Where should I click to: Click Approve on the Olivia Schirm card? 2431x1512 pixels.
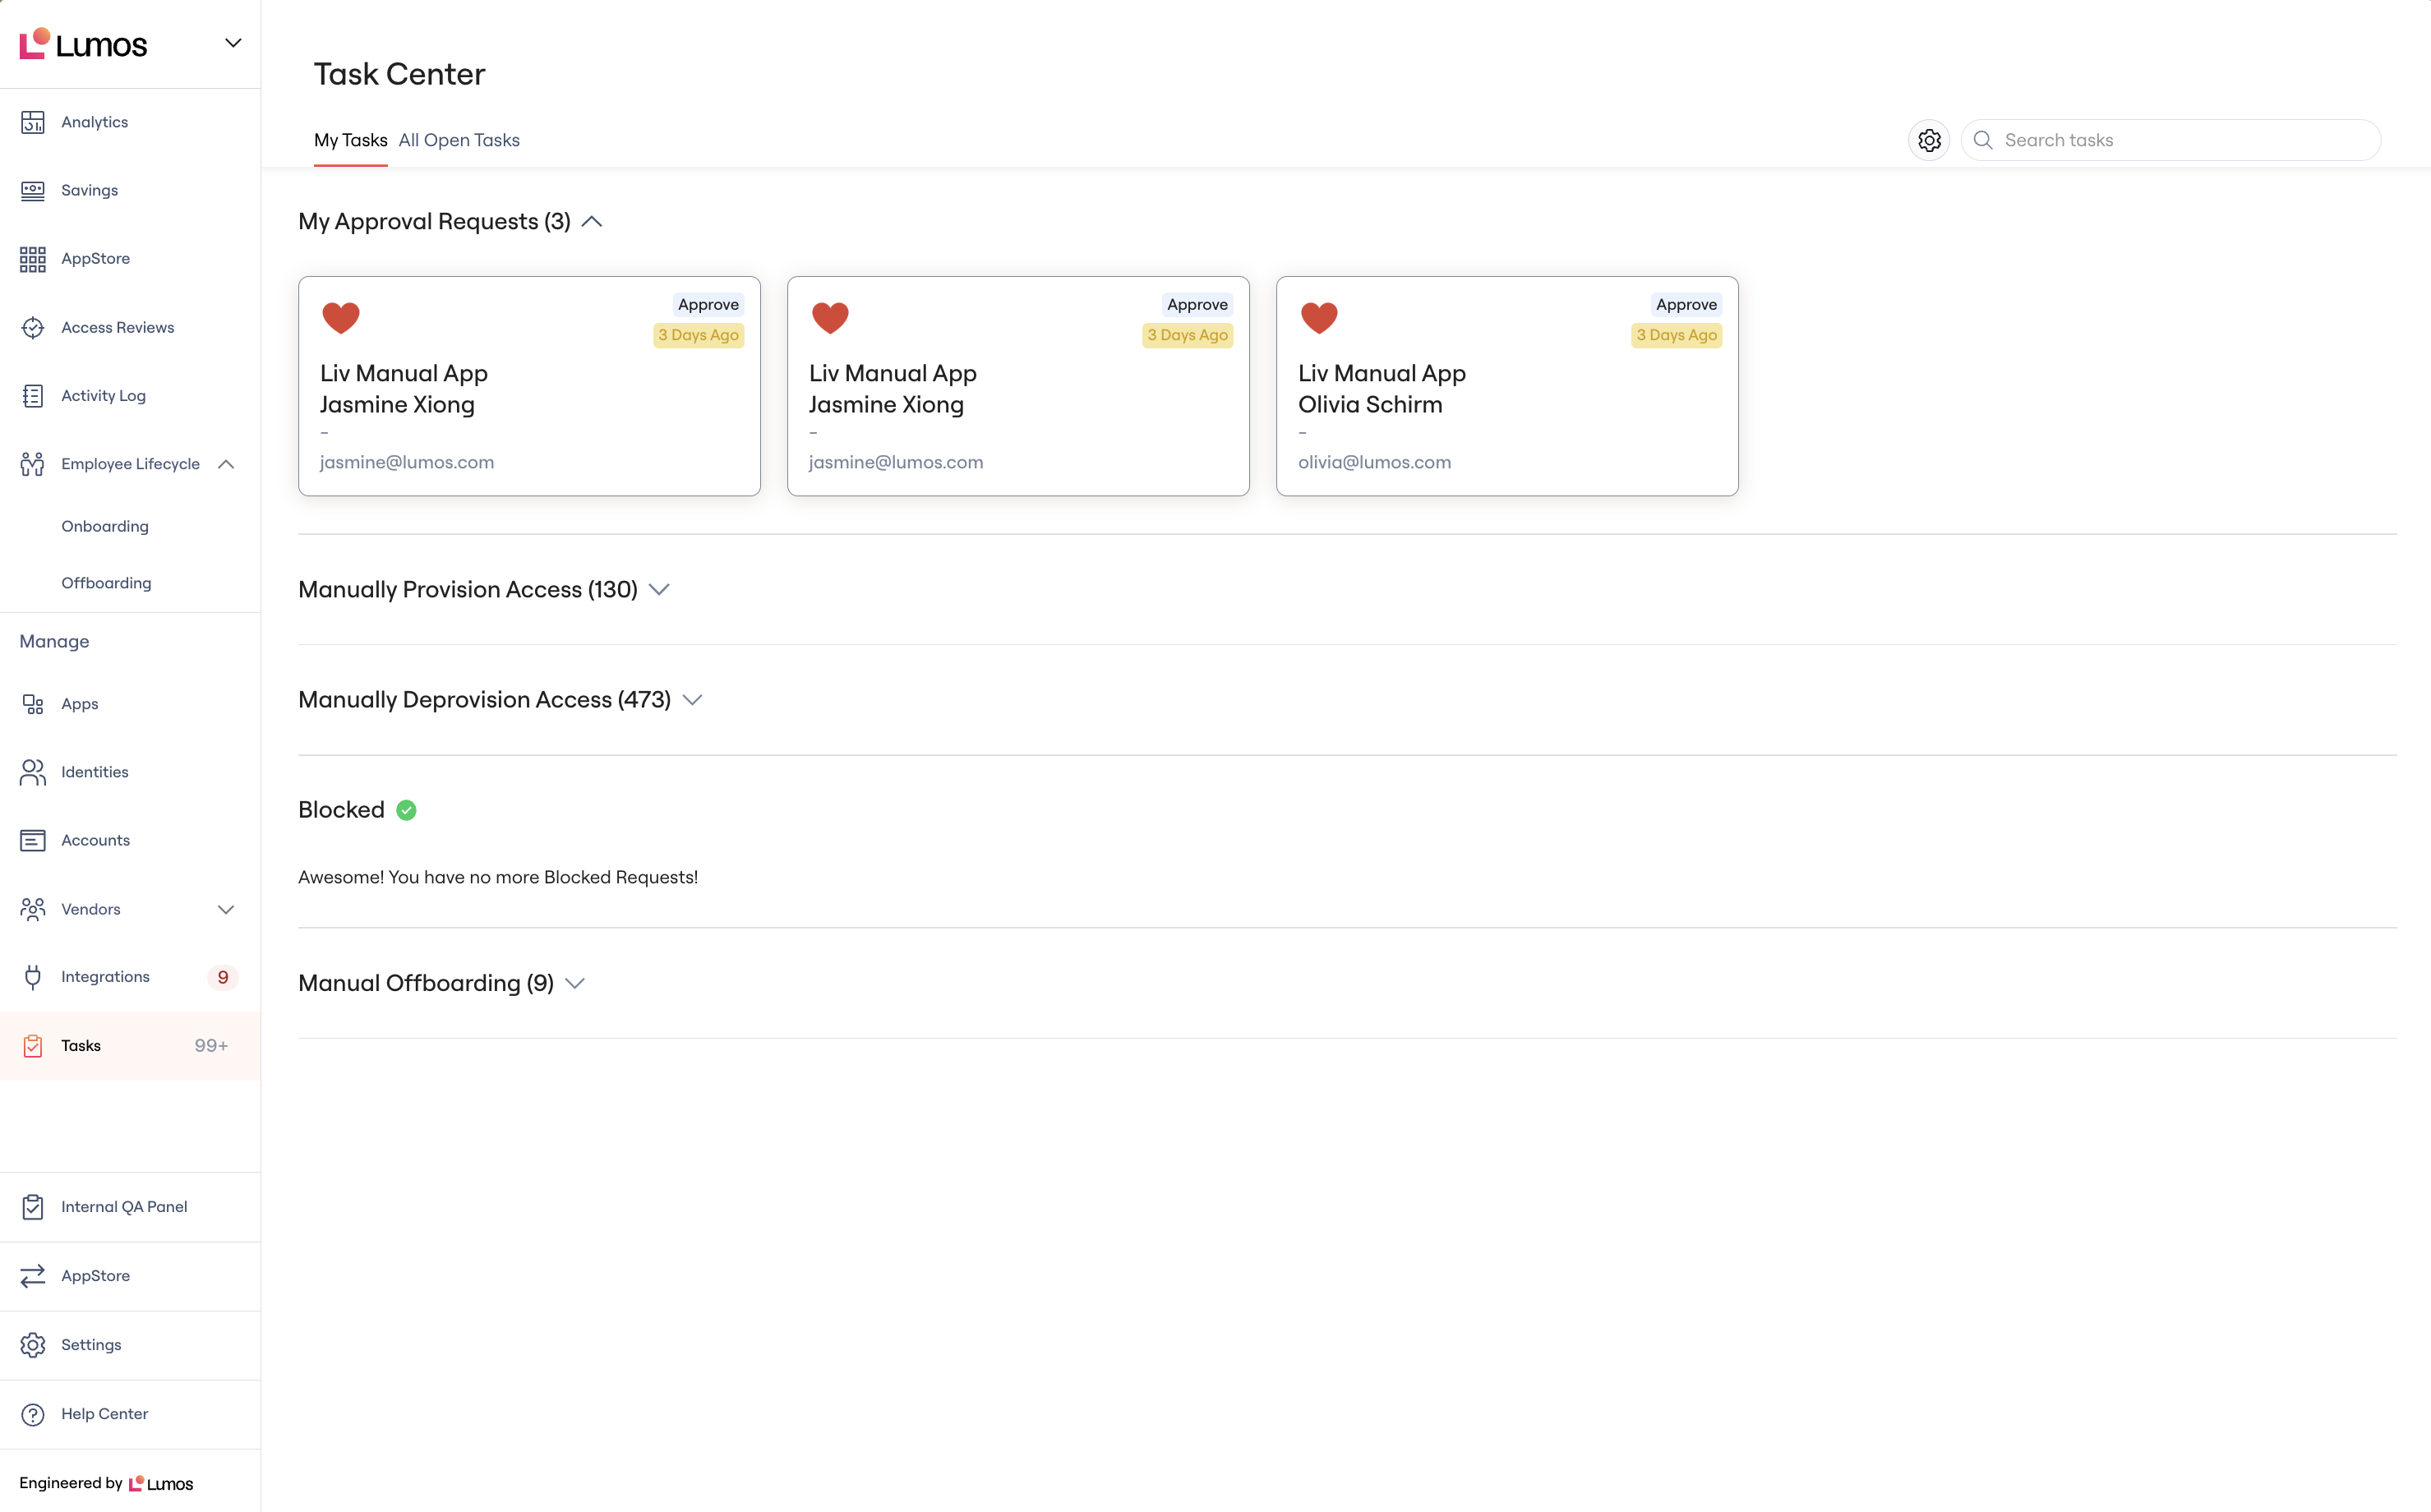tap(1686, 304)
